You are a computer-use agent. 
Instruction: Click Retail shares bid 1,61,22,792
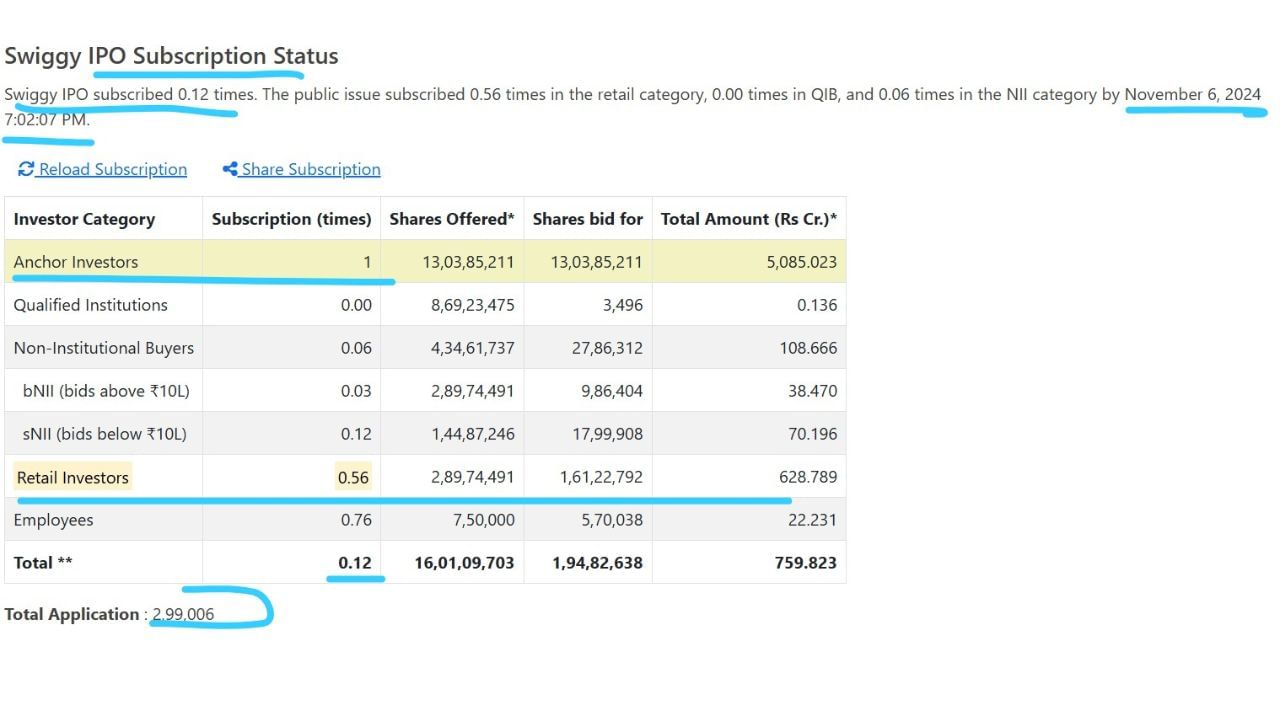pos(603,477)
